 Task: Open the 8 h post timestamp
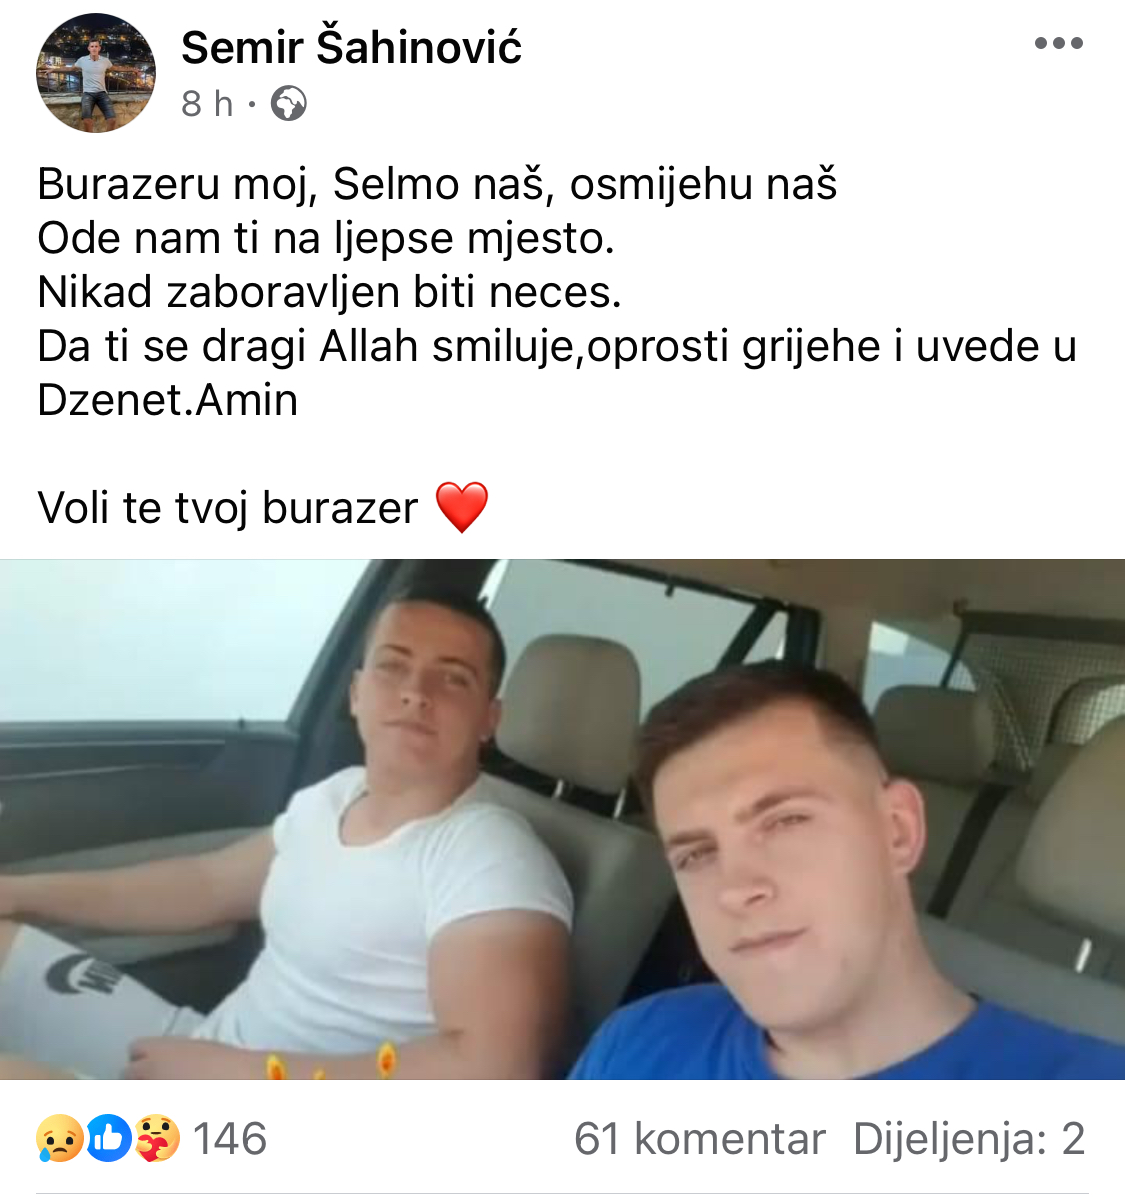pos(207,103)
